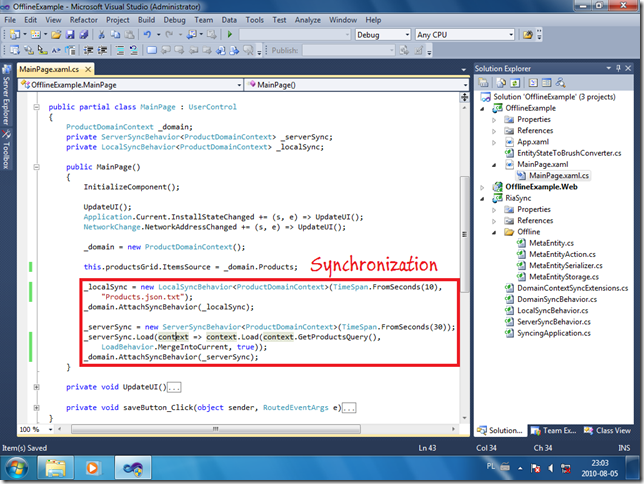Collapse the MainPage class outlining box
The height and width of the screenshot is (484, 644).
pos(36,107)
